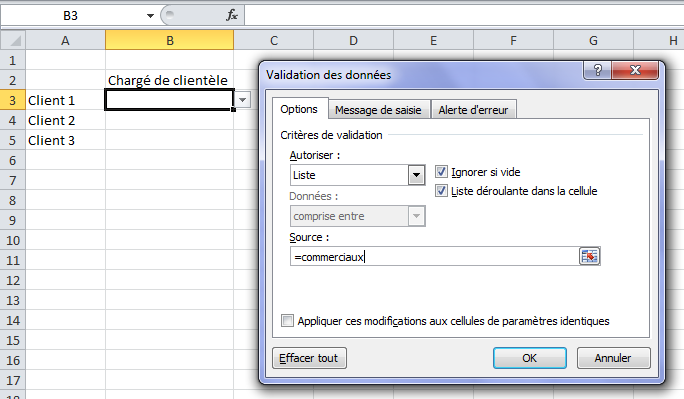Select the column B header
Viewport: 684px width, 399px height.
click(170, 41)
